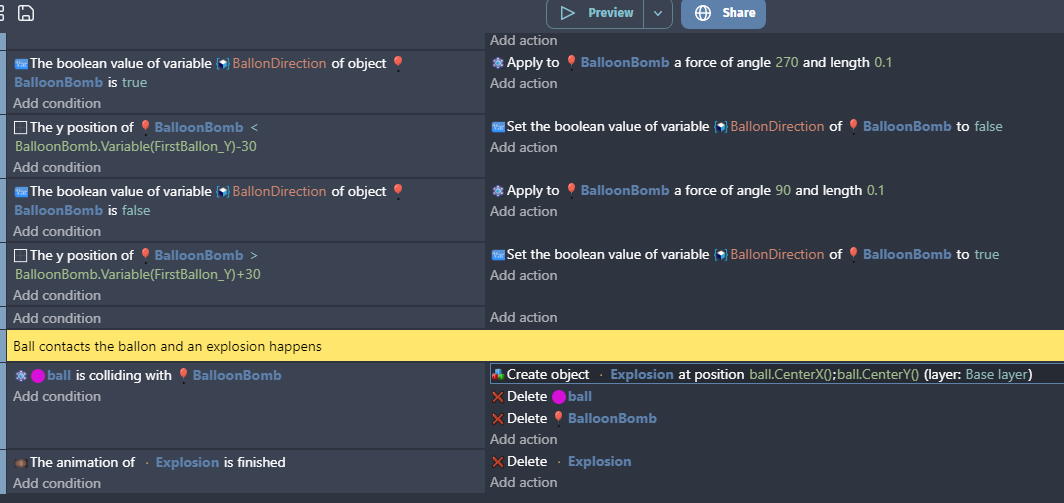Click the physics icon in angle 270 force action

(x=498, y=63)
